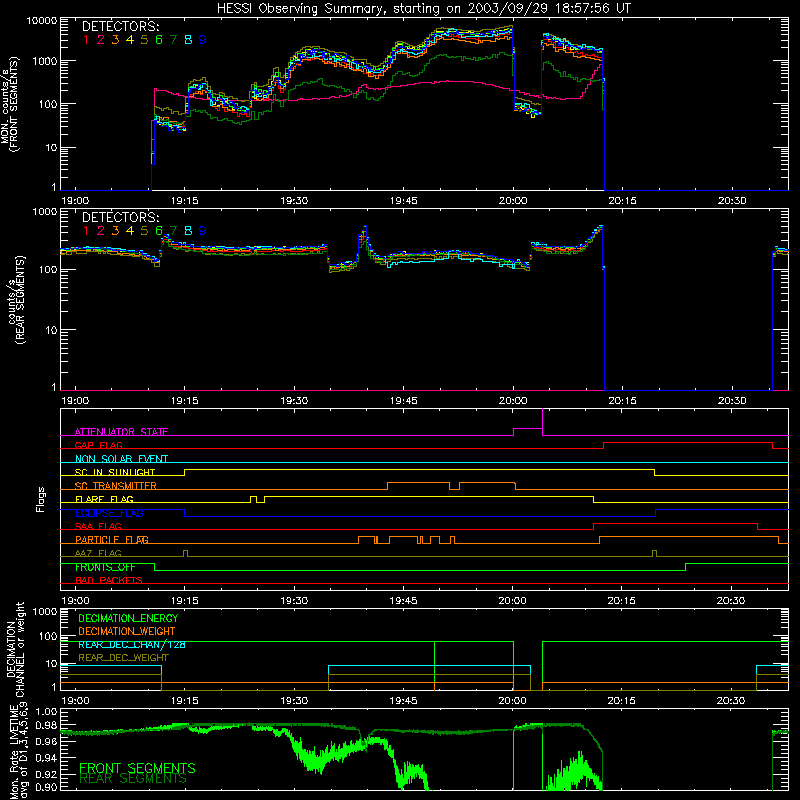Click the BAD_PACKETS flag label
This screenshot has width=800, height=800.
pos(109,580)
